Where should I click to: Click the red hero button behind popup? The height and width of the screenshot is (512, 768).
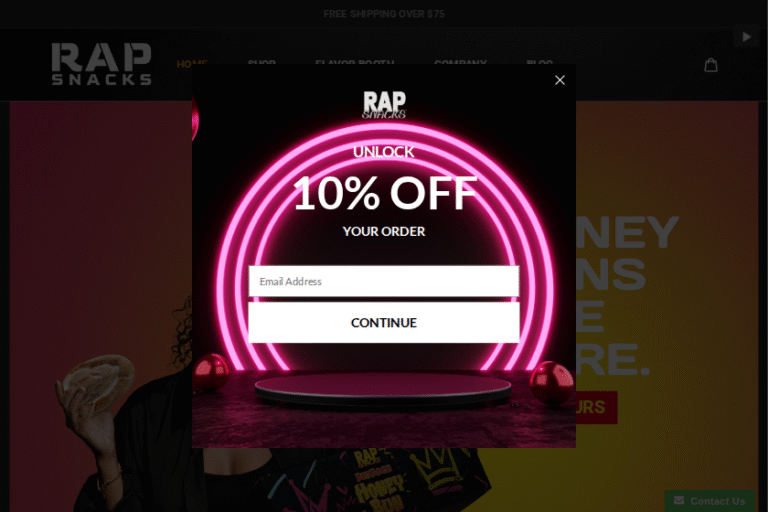597,407
